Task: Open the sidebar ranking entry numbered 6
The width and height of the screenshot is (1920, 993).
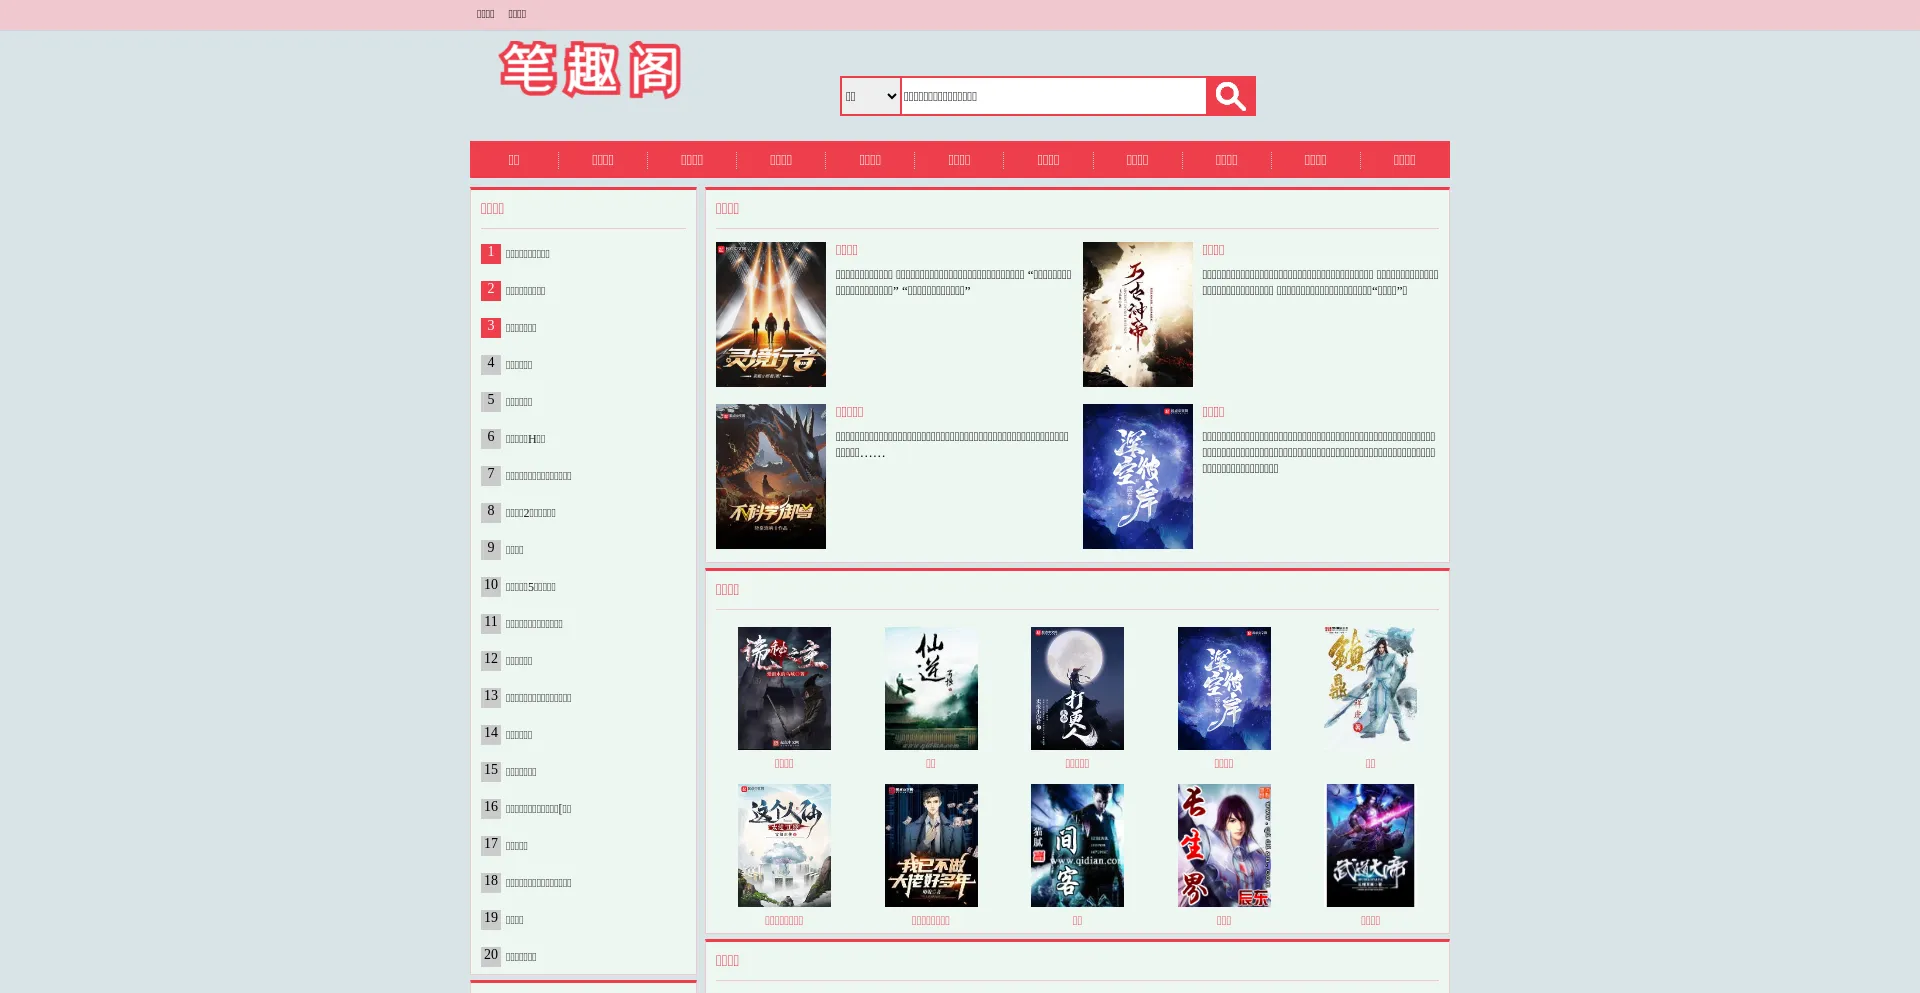Action: (526, 439)
